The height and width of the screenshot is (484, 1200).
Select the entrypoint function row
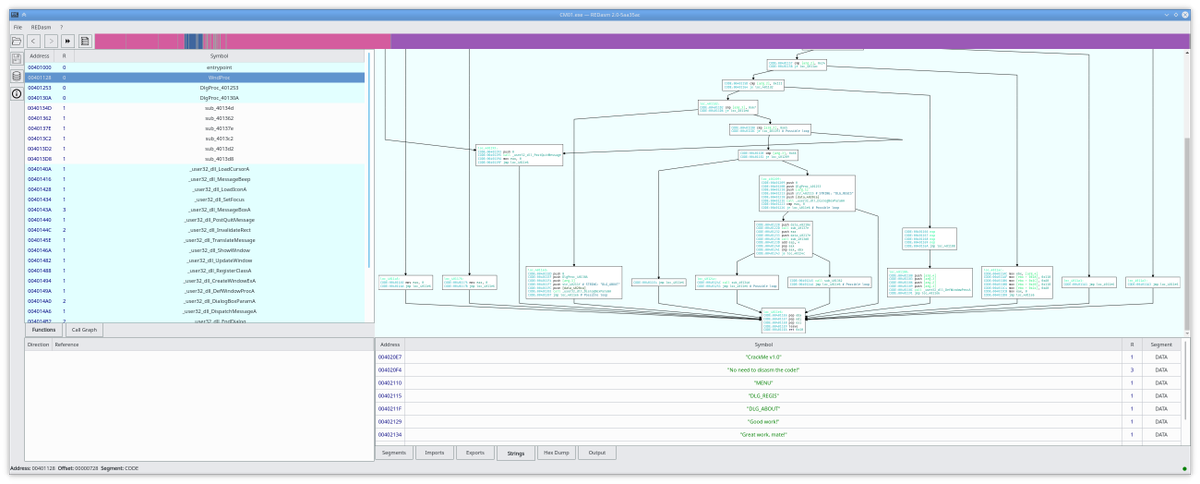[194, 67]
